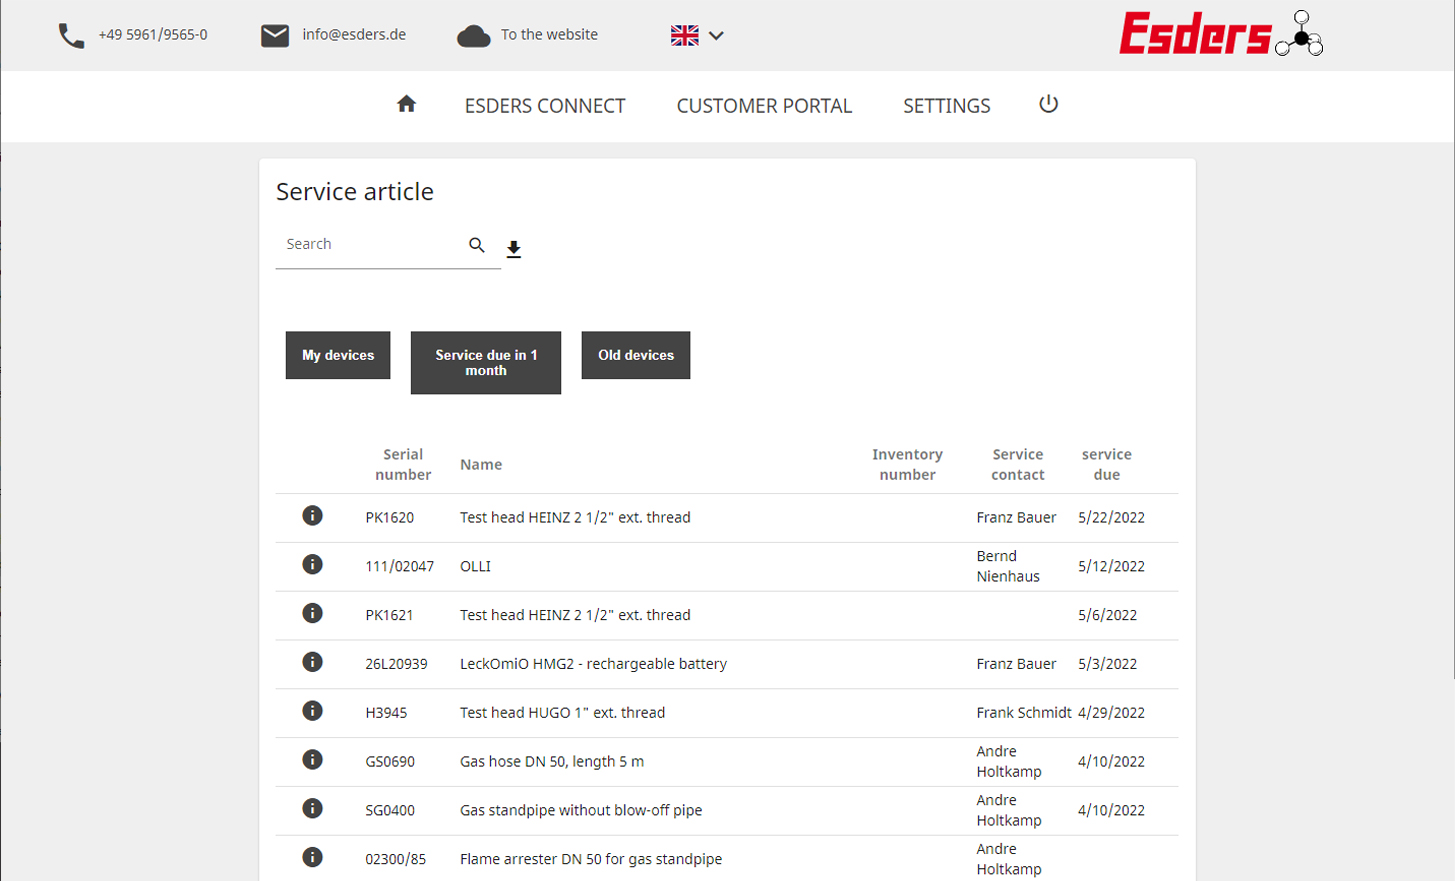Open info for 02300/85 flame arrester row
The height and width of the screenshot is (881, 1455).
pos(313,857)
